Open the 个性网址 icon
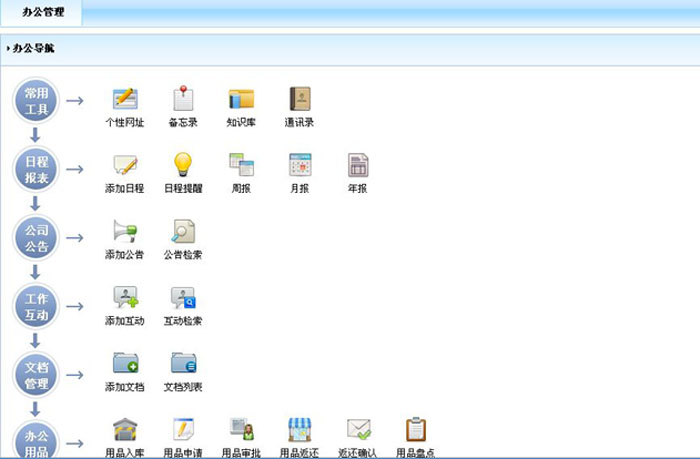 tap(125, 100)
